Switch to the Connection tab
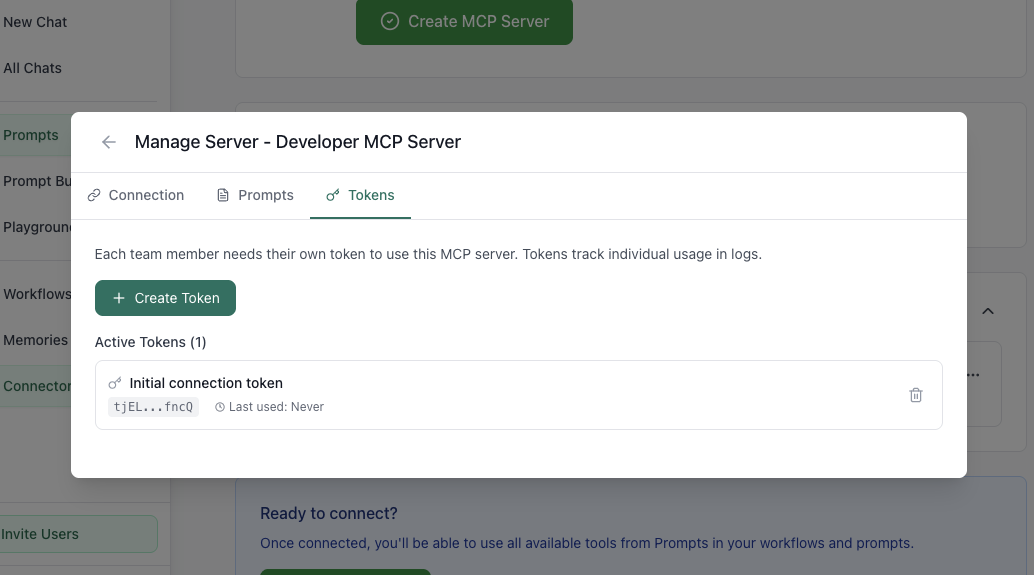 click(136, 195)
